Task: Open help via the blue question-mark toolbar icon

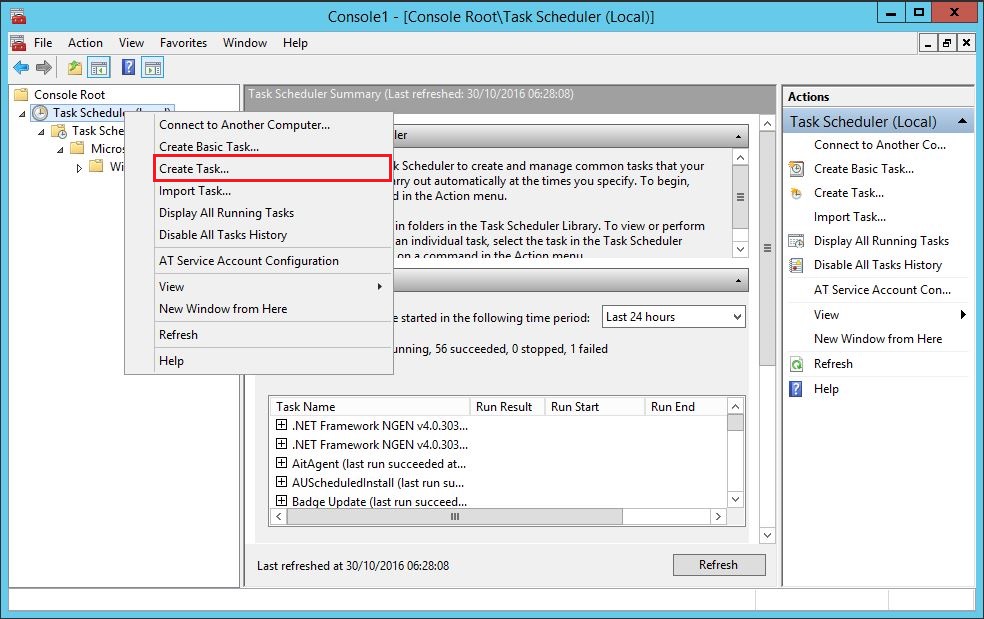Action: [x=128, y=67]
